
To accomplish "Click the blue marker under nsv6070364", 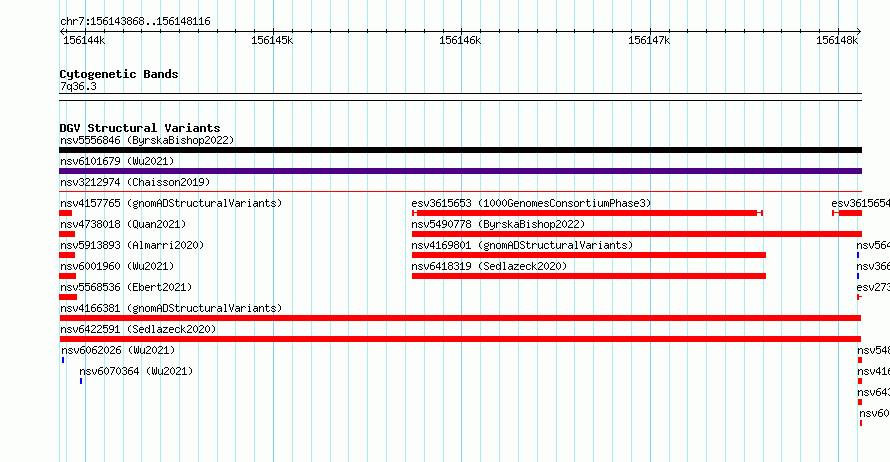I will pos(81,381).
